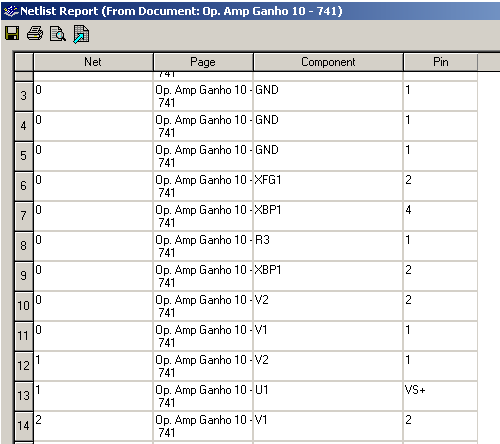Screen dimensions: 500x444
Task: Click the R3 component cell
Action: point(328,246)
